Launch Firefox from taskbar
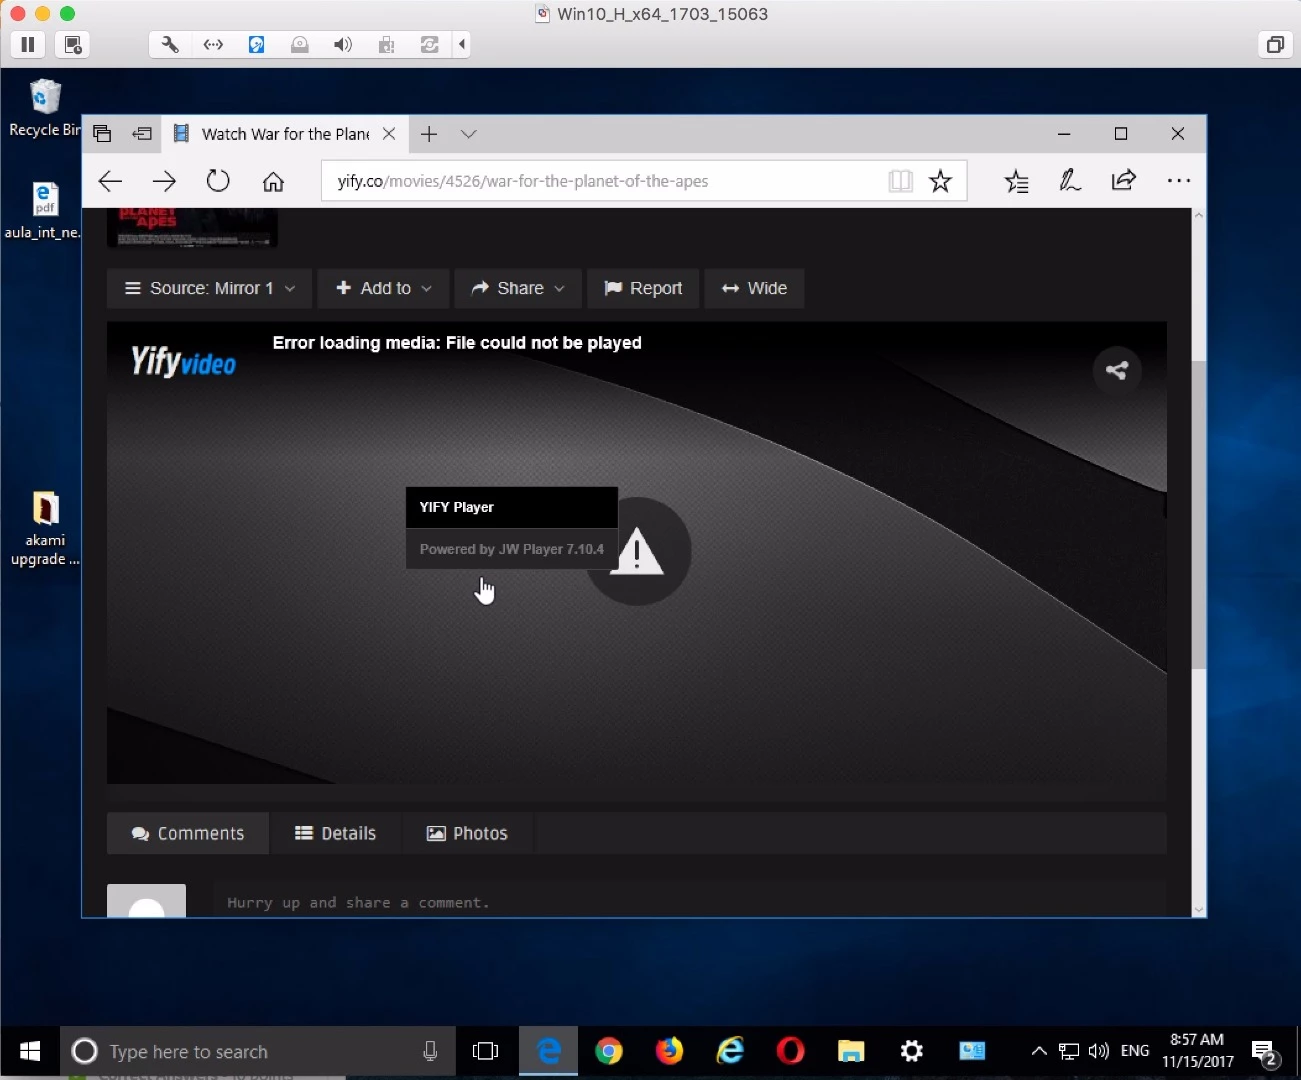Image resolution: width=1301 pixels, height=1080 pixels. (x=669, y=1051)
